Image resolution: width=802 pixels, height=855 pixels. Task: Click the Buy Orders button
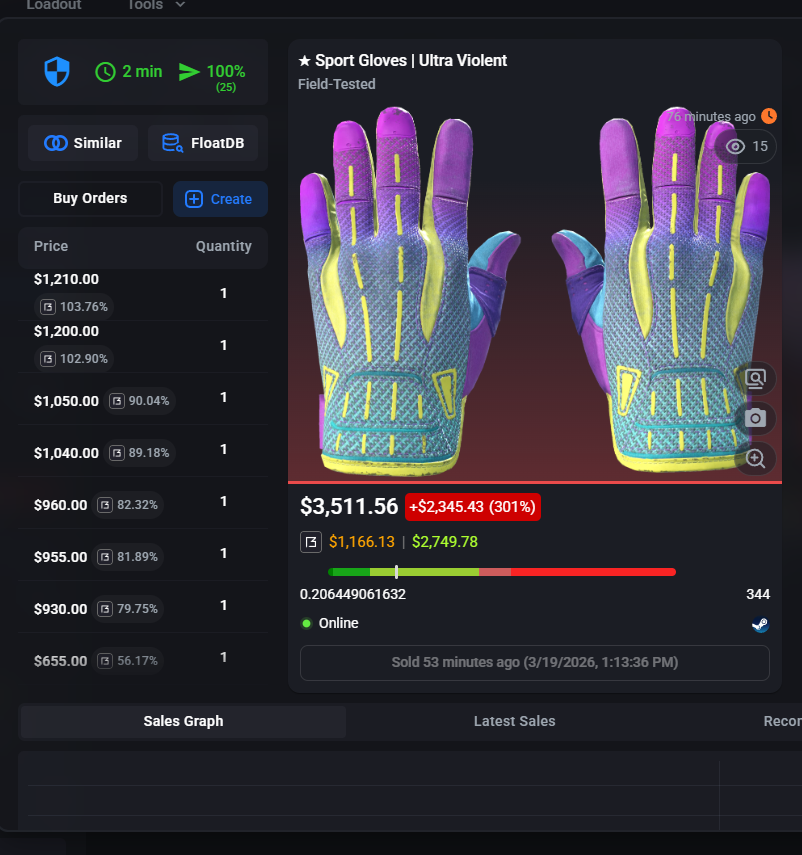pos(90,199)
